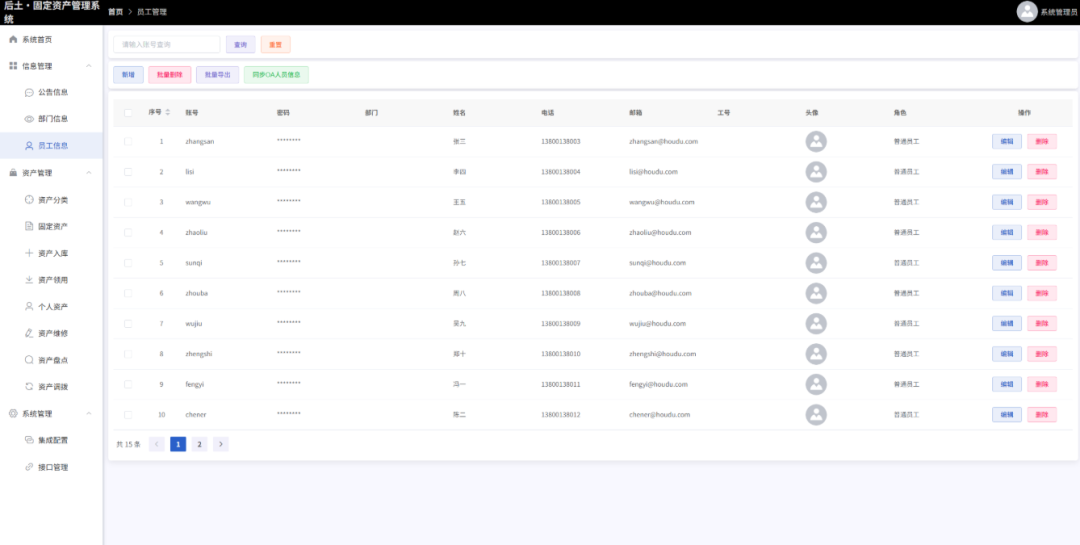Screen dimensions: 1080x545
Task: Open 部门信息 menu item
Action: [52, 119]
